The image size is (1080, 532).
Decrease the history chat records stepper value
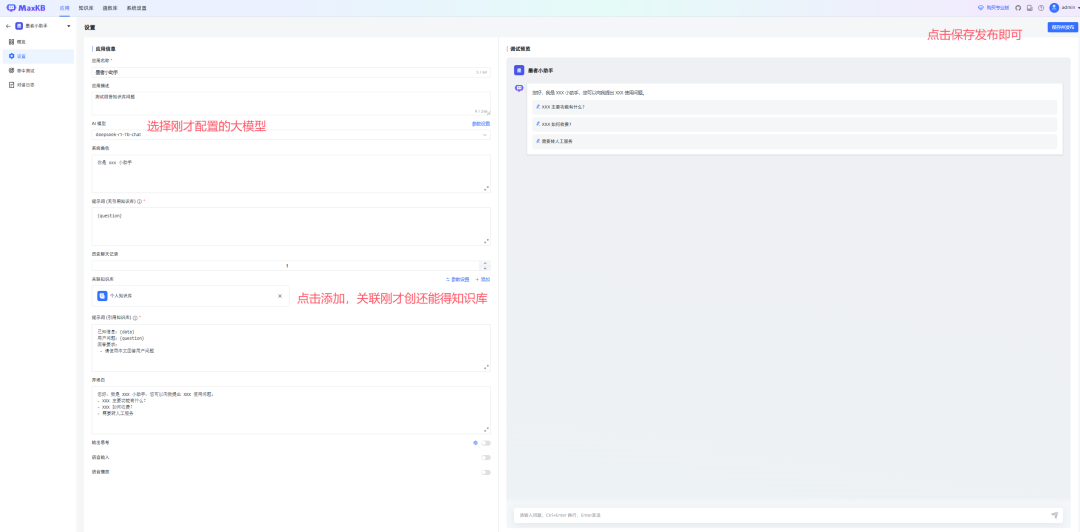tap(486, 268)
